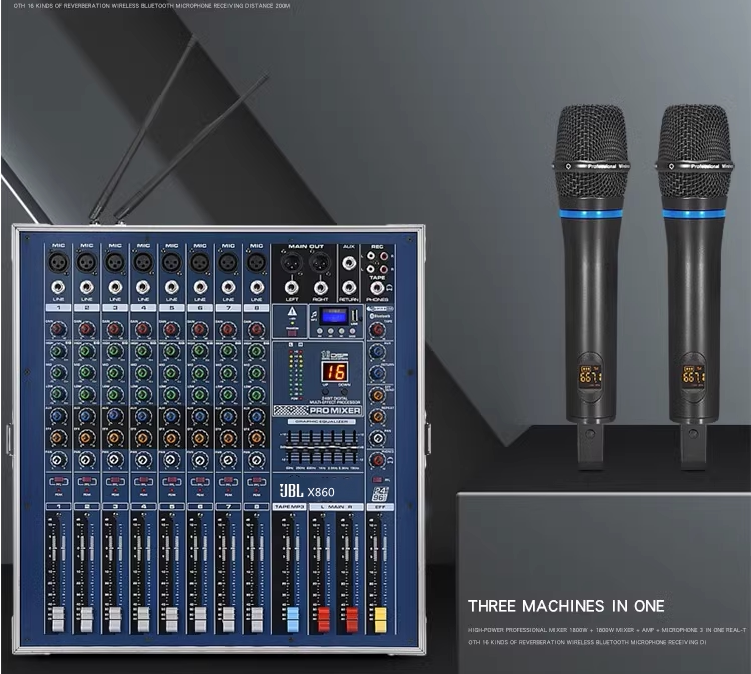
Task: Click channel 5 red gain knob
Action: (171, 329)
